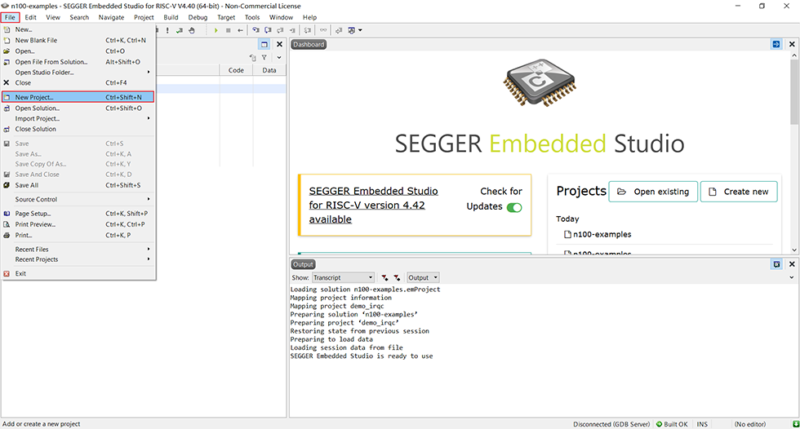800x429 pixels.
Task: Select New Project from File menu
Action: click(35, 97)
